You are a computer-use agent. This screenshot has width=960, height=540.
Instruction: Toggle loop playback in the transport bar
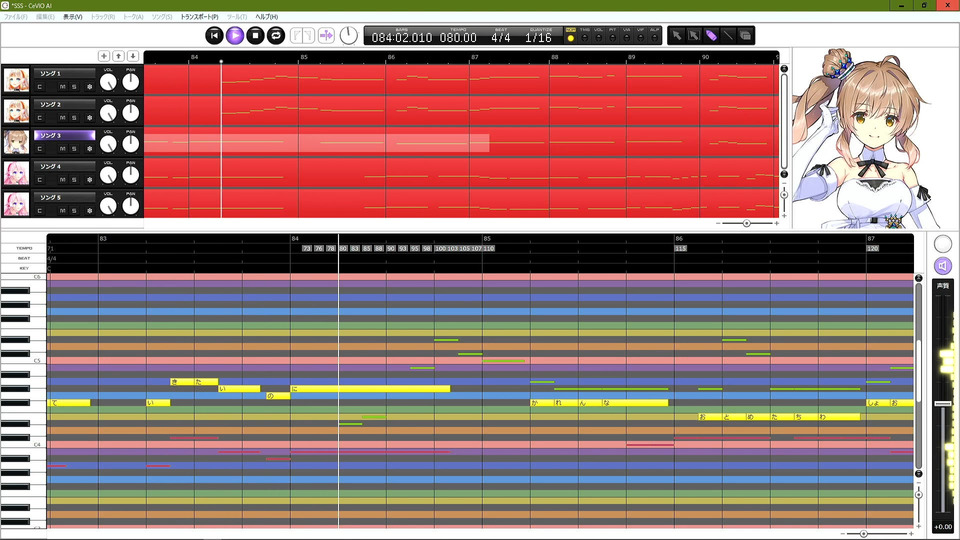(x=276, y=36)
